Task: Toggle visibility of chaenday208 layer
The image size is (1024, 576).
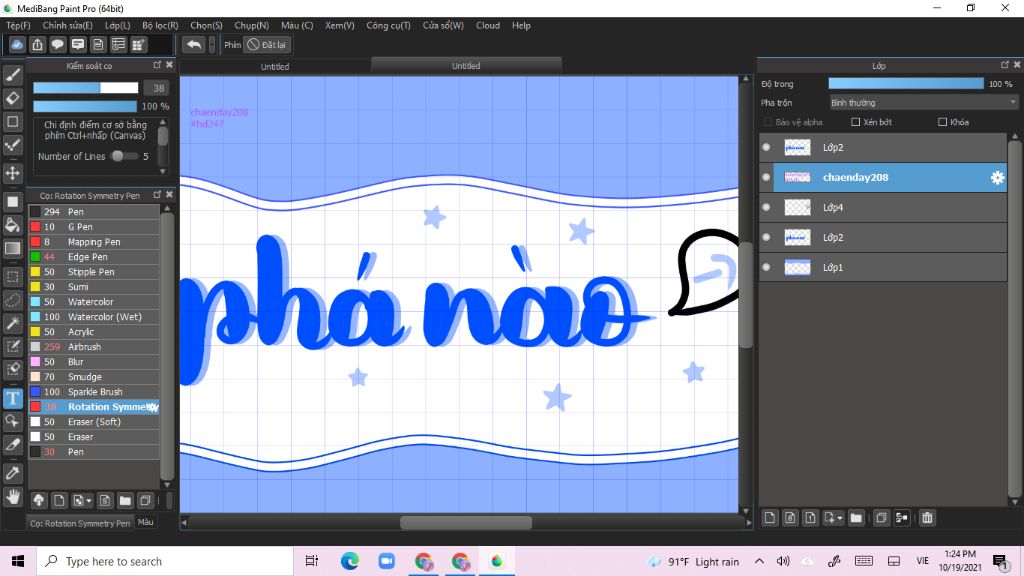Action: click(x=766, y=178)
